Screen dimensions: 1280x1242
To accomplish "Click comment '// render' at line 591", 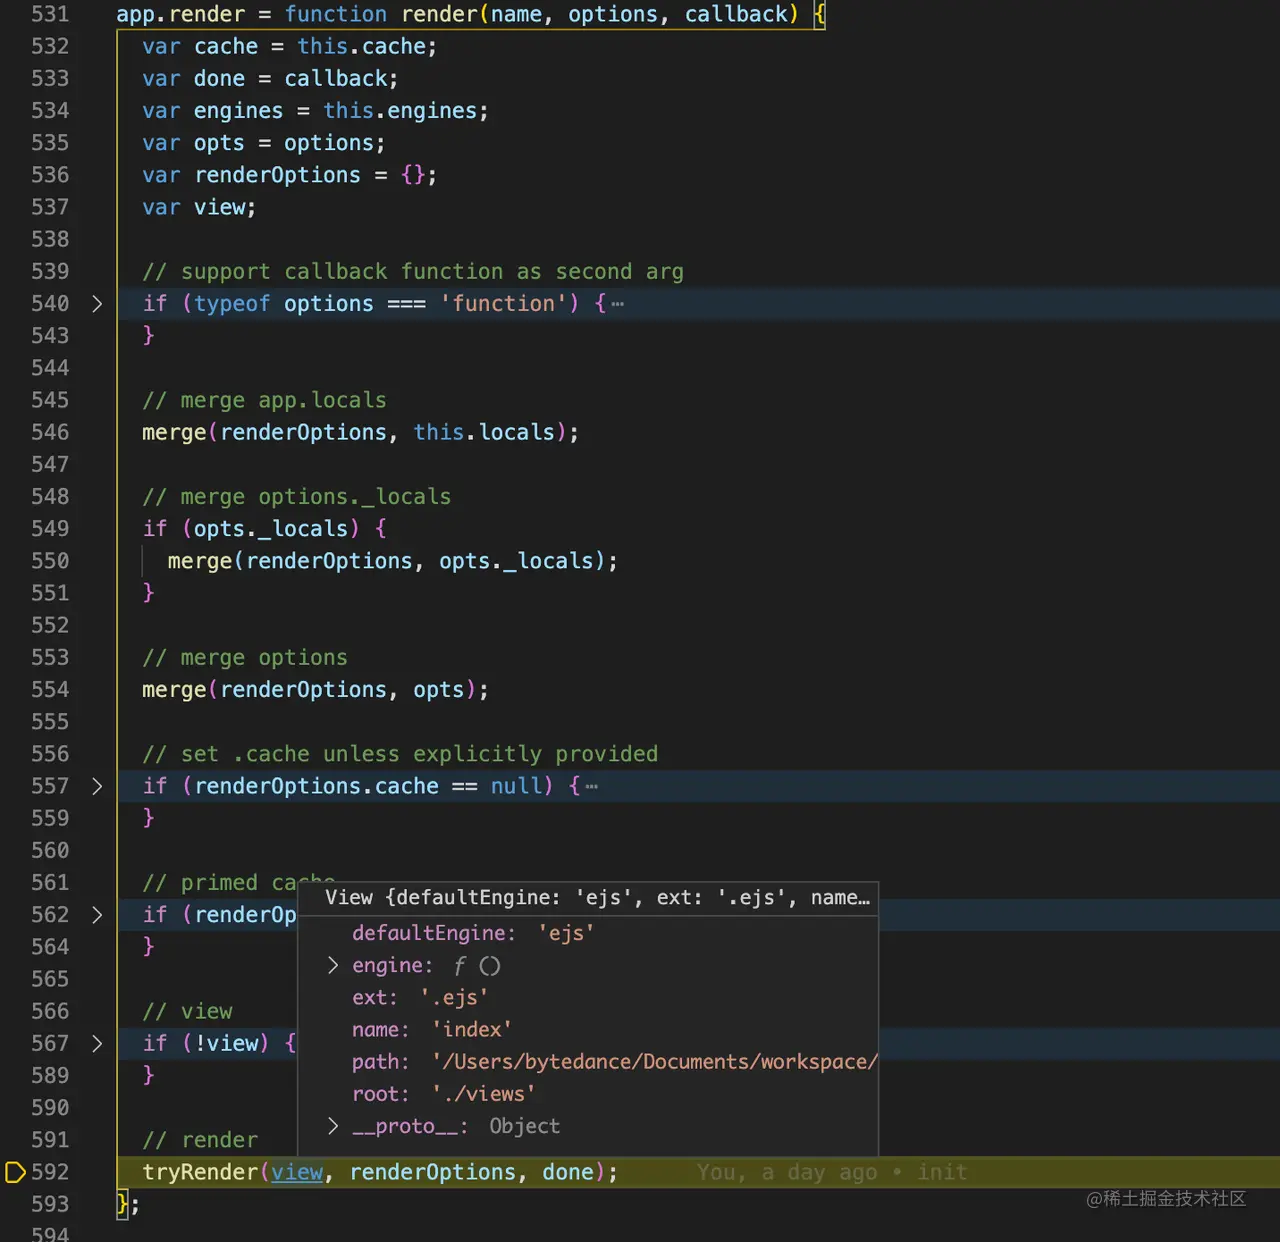I will 200,1140.
